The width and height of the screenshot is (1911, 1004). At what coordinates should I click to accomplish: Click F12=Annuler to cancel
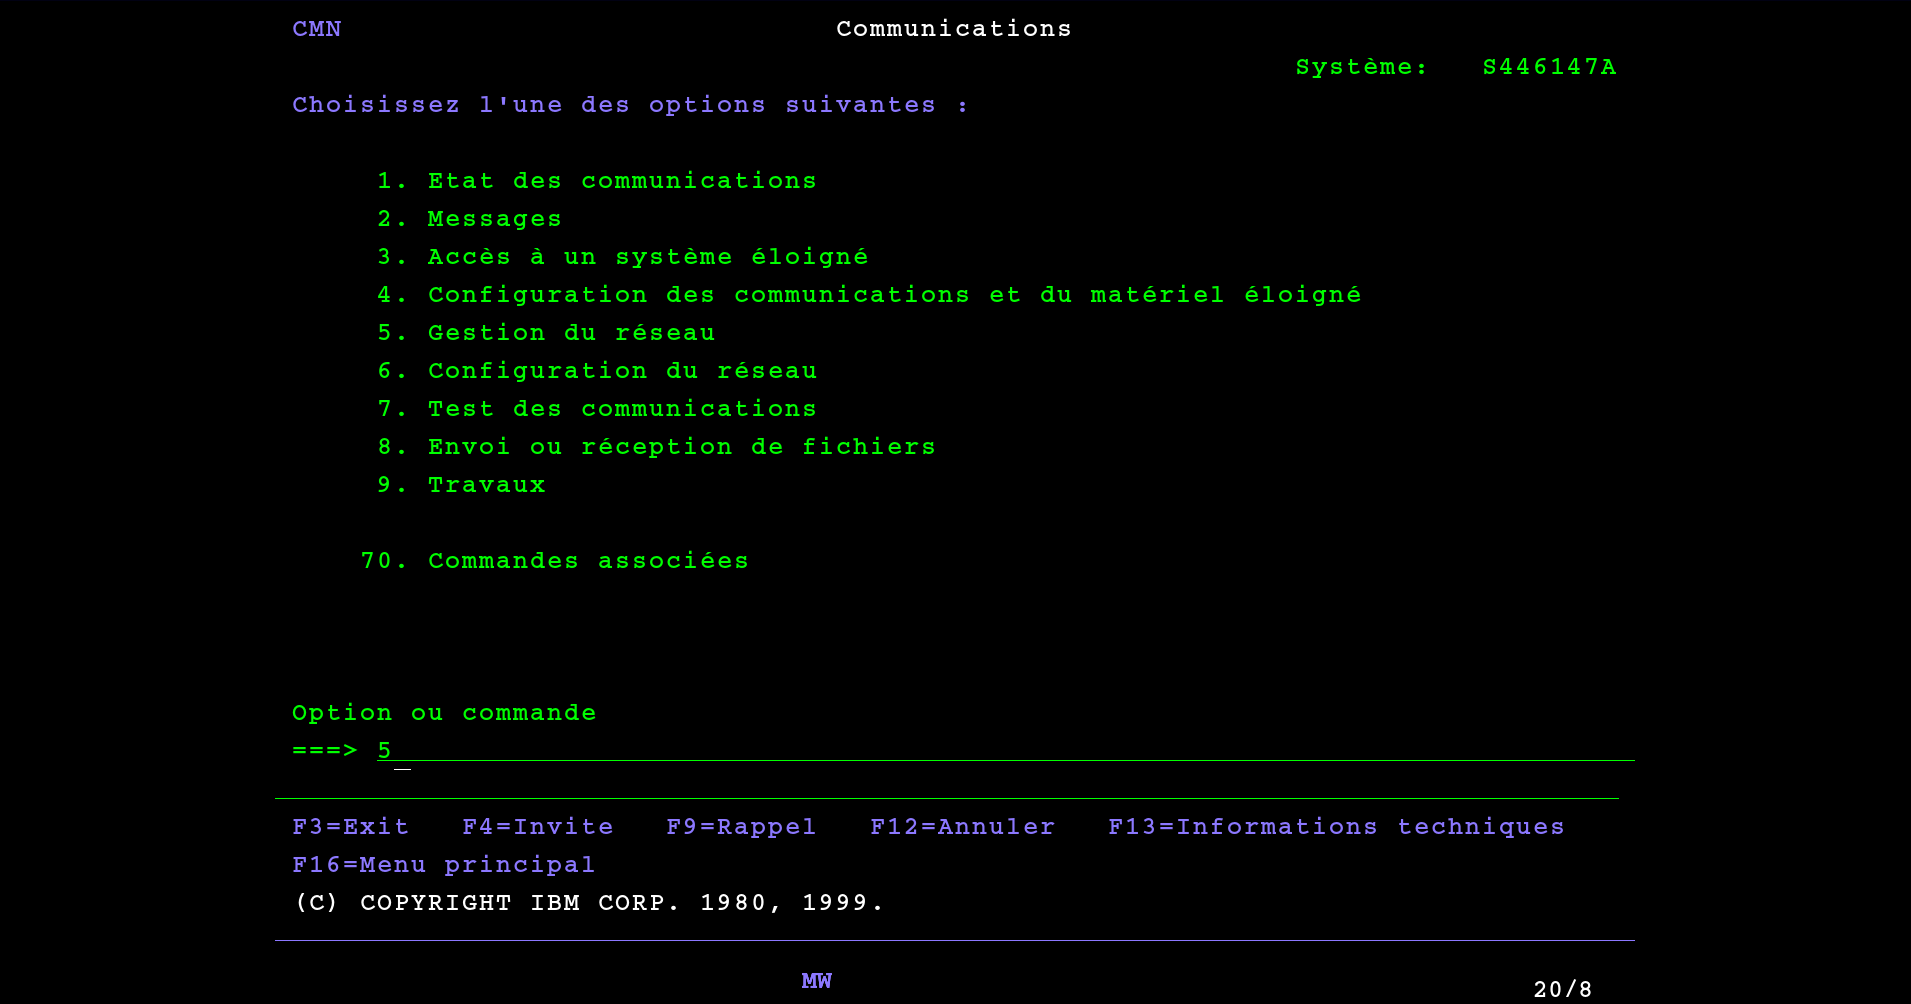962,827
